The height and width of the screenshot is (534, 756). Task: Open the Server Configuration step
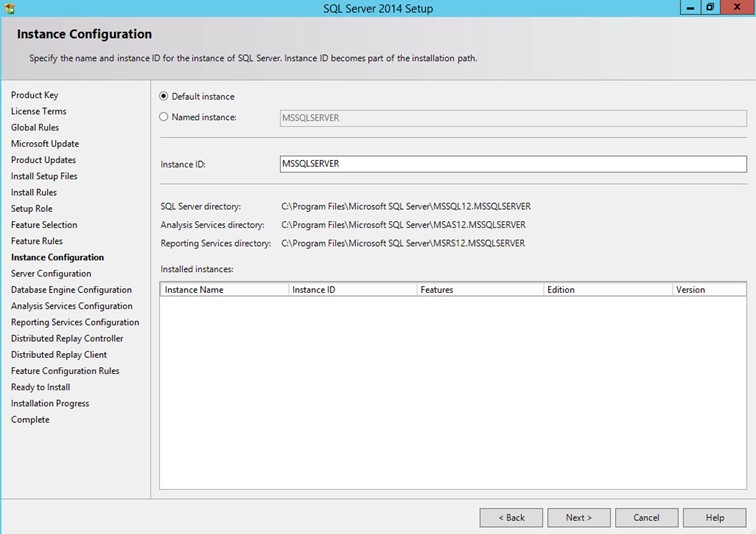51,274
